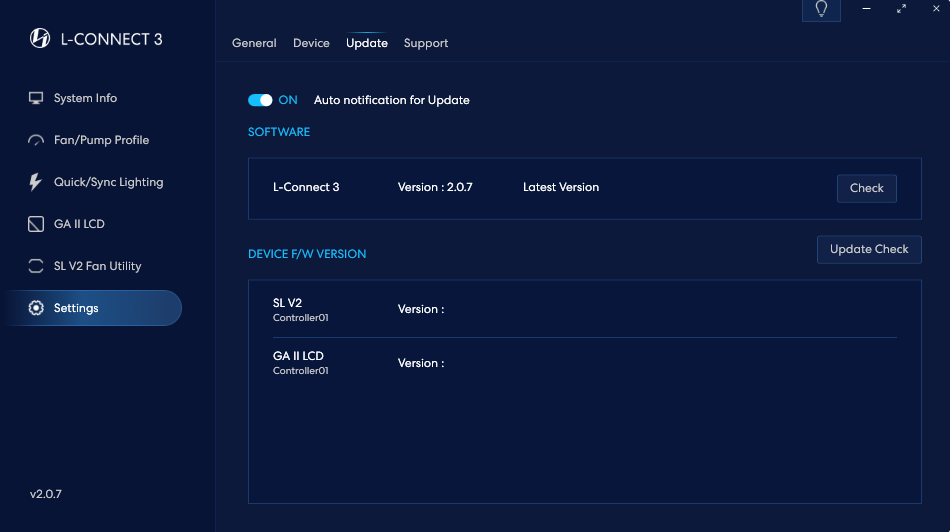Click the DEVICE F/W VERSION heading
Viewport: 950px width, 532px height.
[x=307, y=254]
